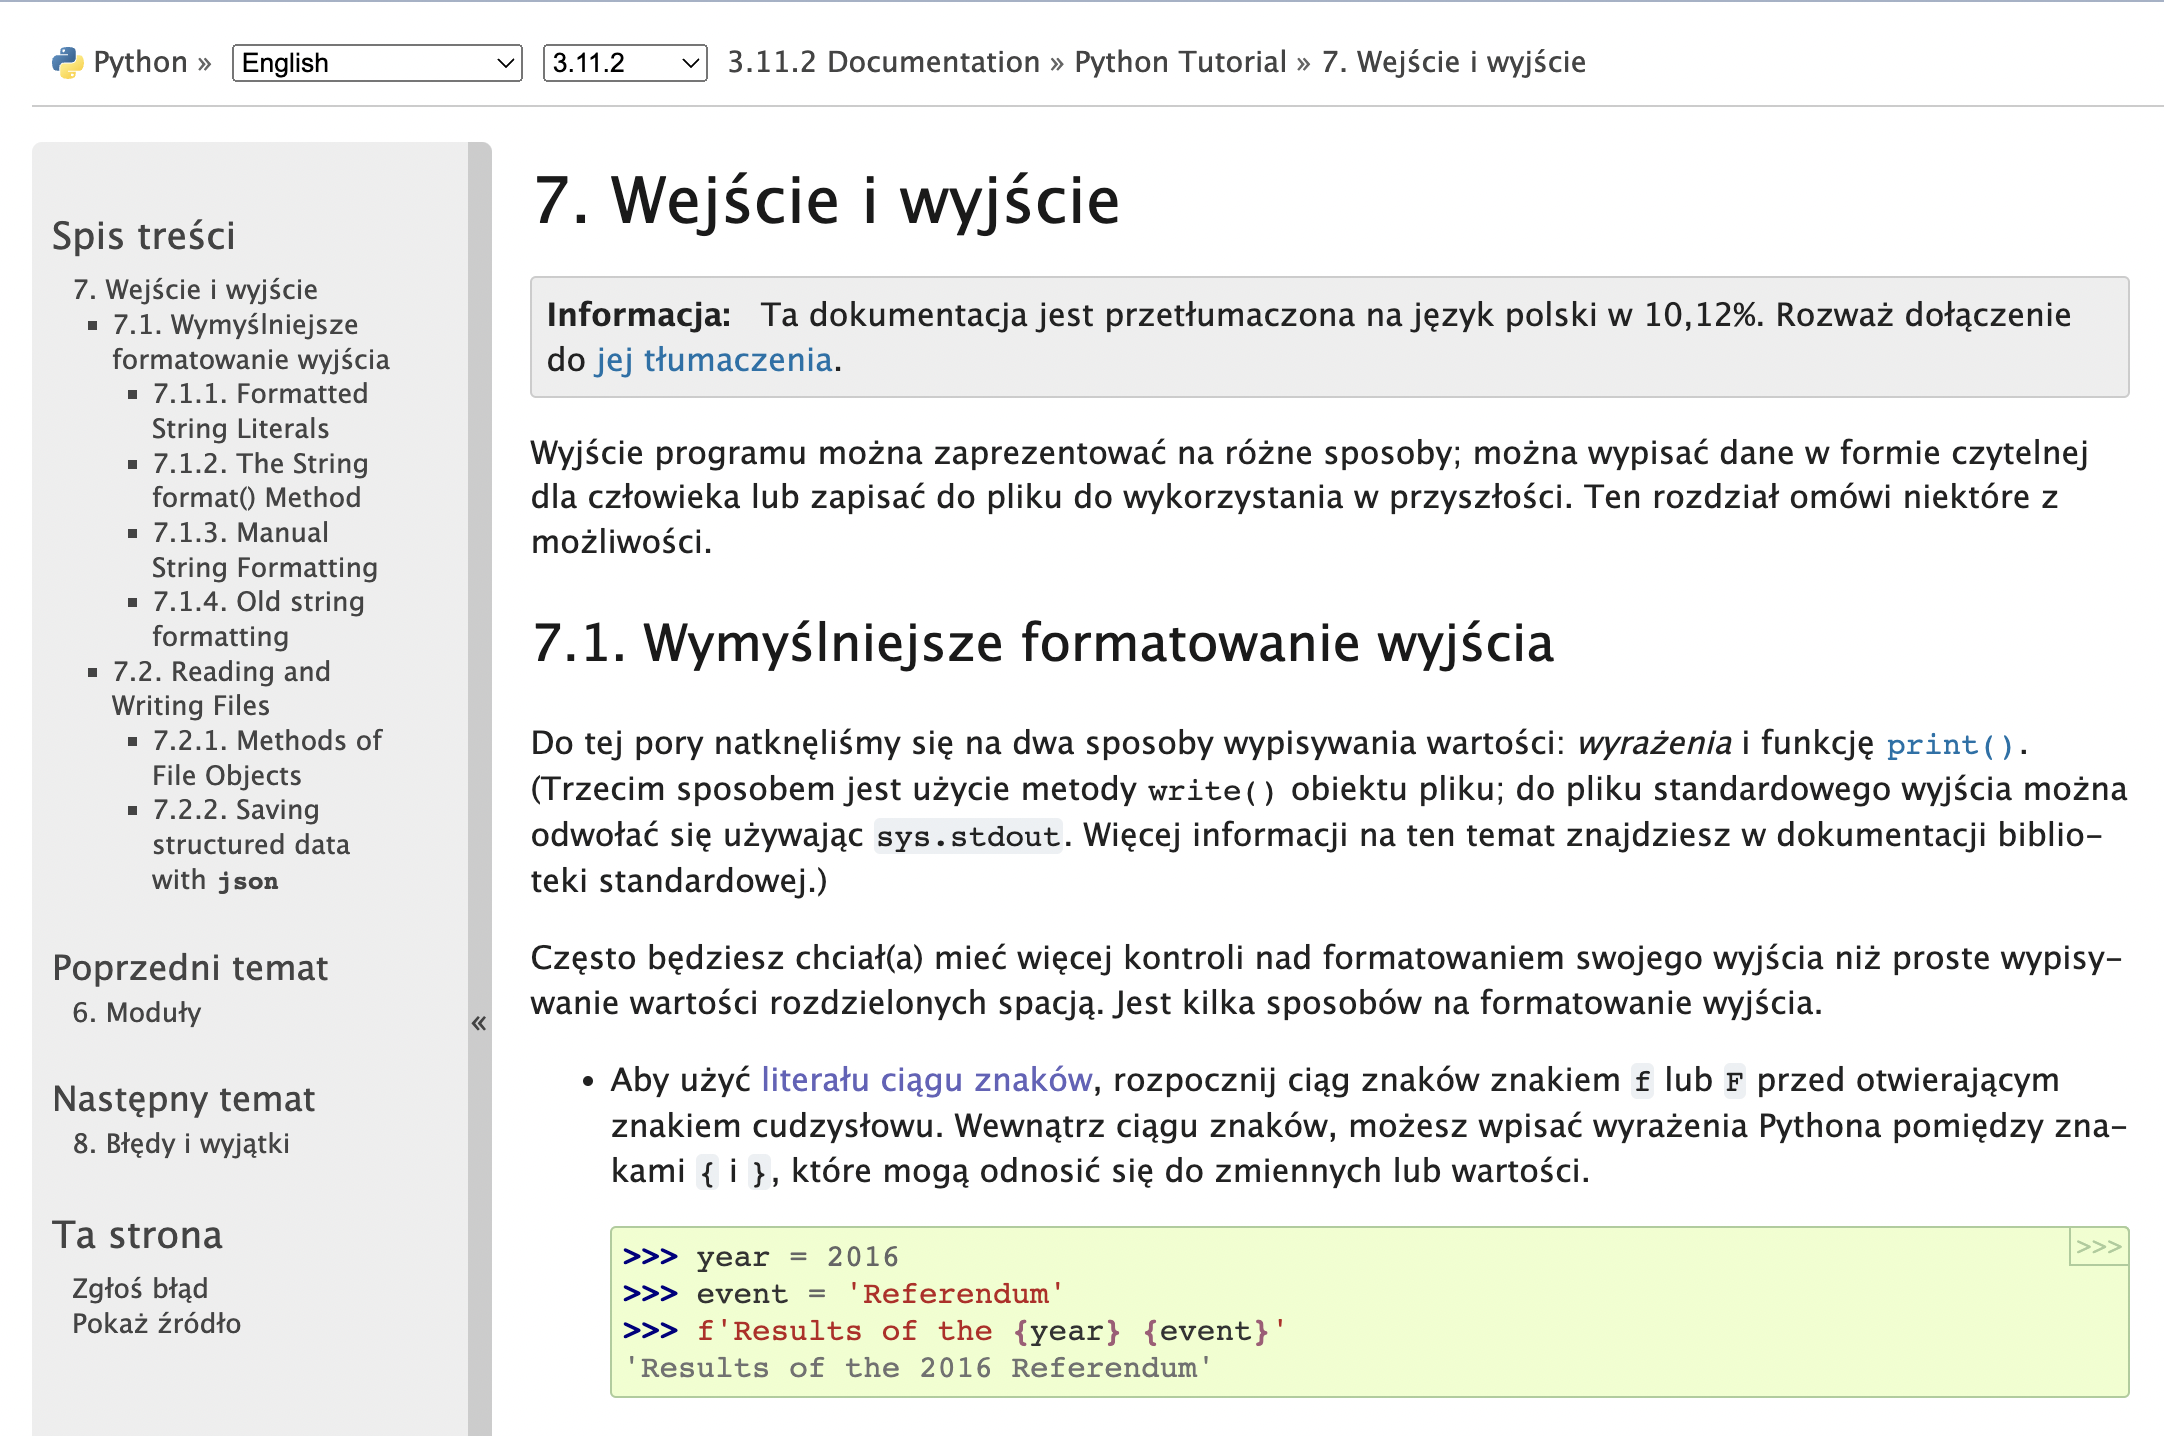Open the 3.11.2 version dropdown
2164x1436 pixels.
click(x=624, y=63)
